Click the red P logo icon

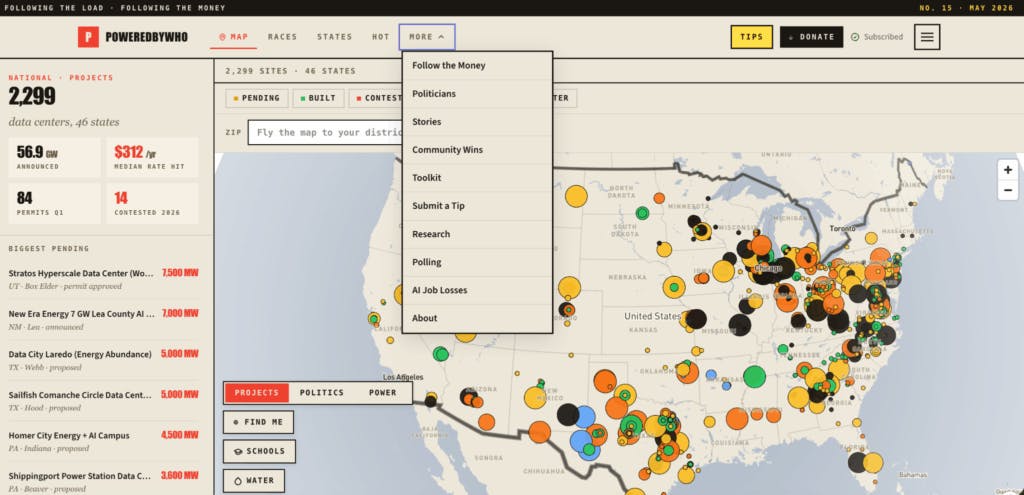tap(88, 37)
